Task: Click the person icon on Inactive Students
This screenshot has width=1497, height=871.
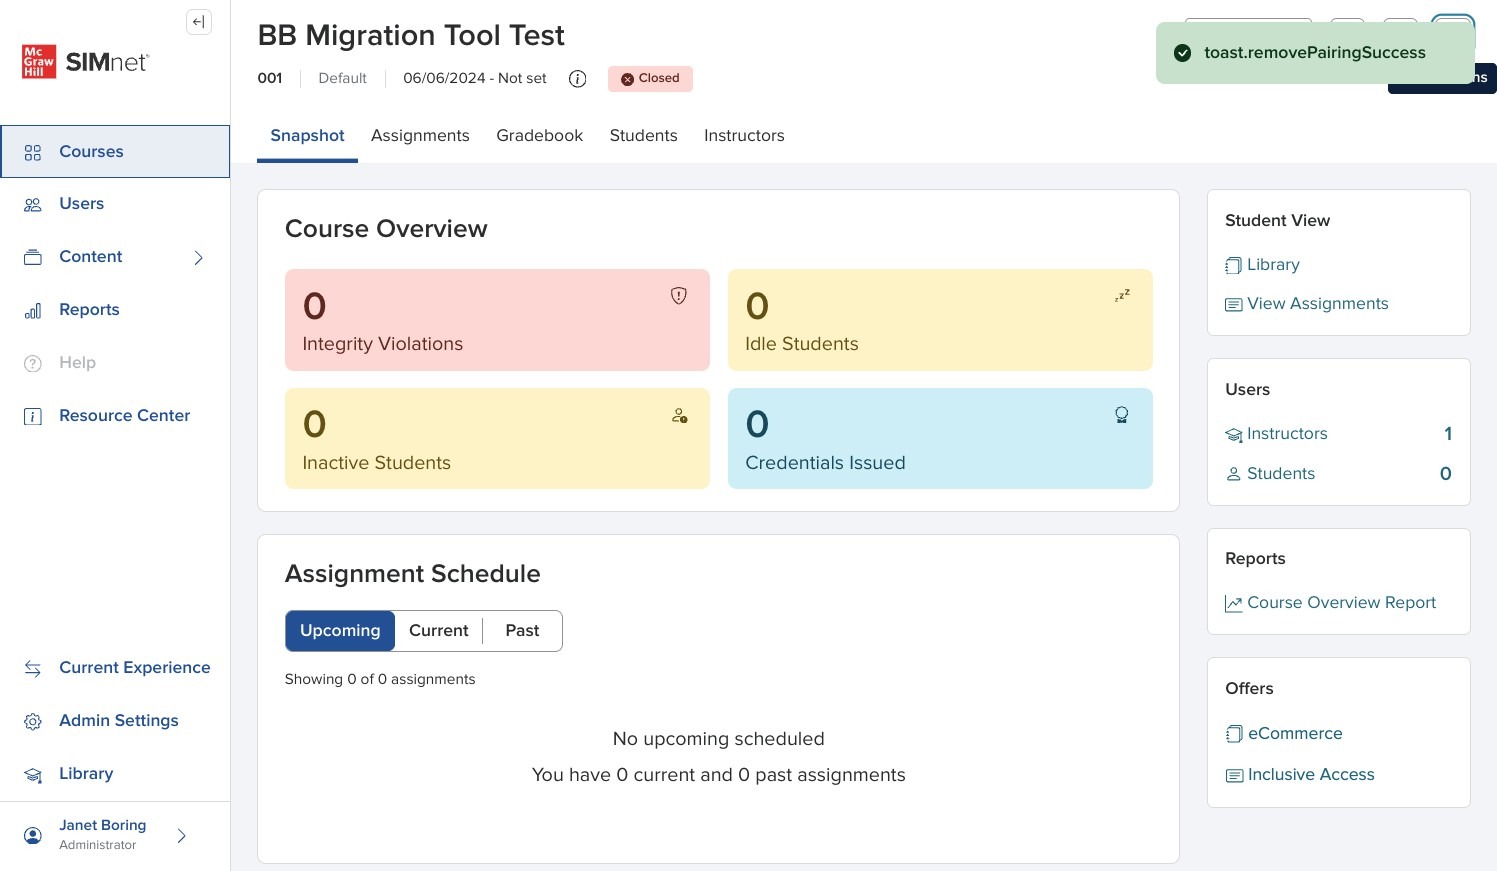Action: tap(680, 415)
